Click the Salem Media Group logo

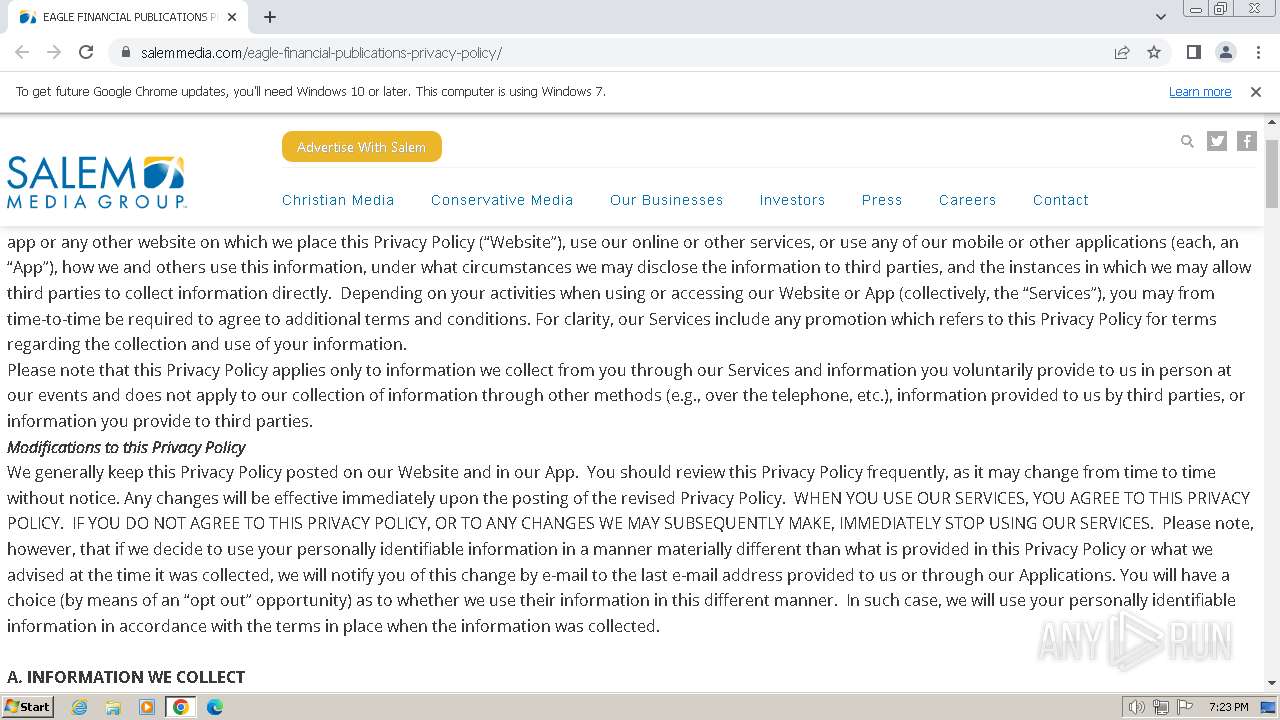pos(97,182)
